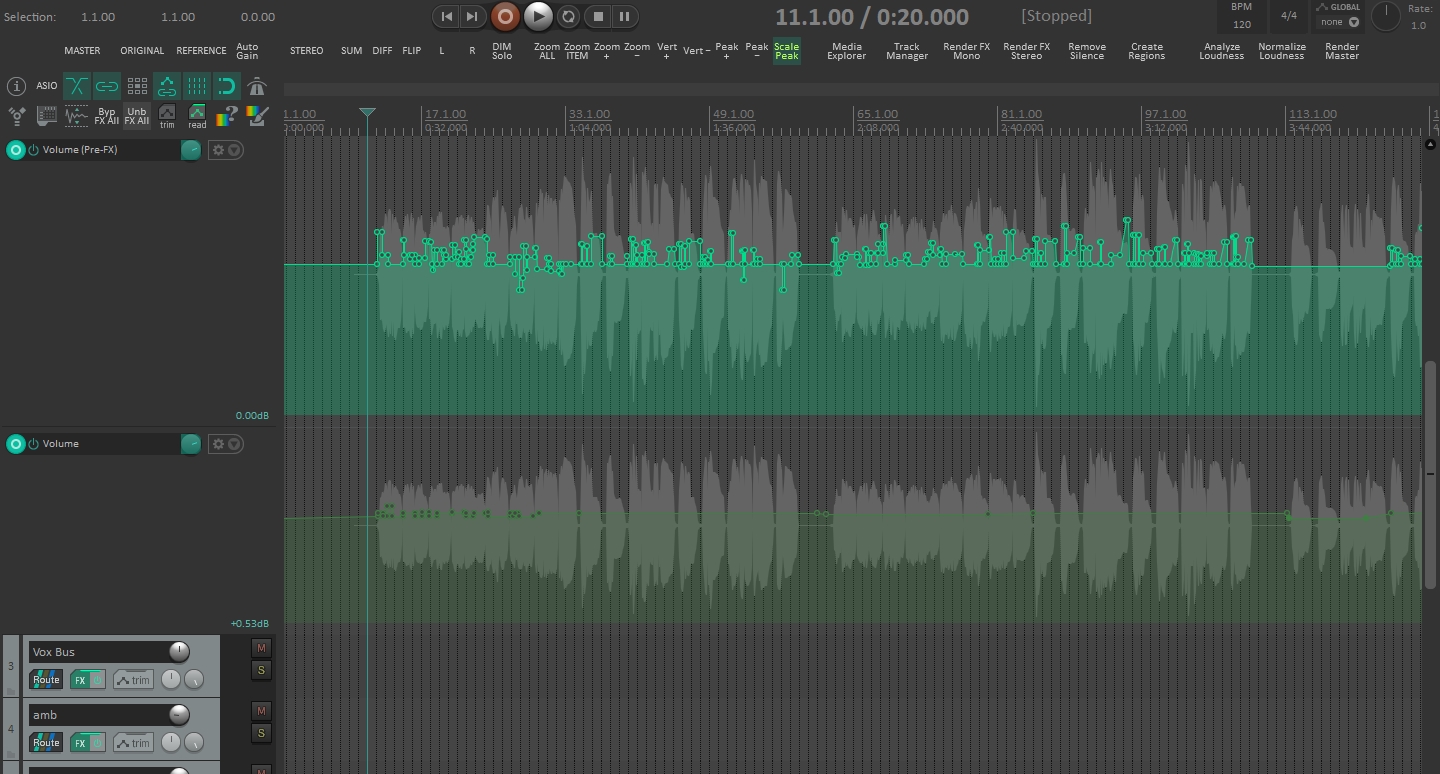Click the playback Rate knob

(1386, 16)
